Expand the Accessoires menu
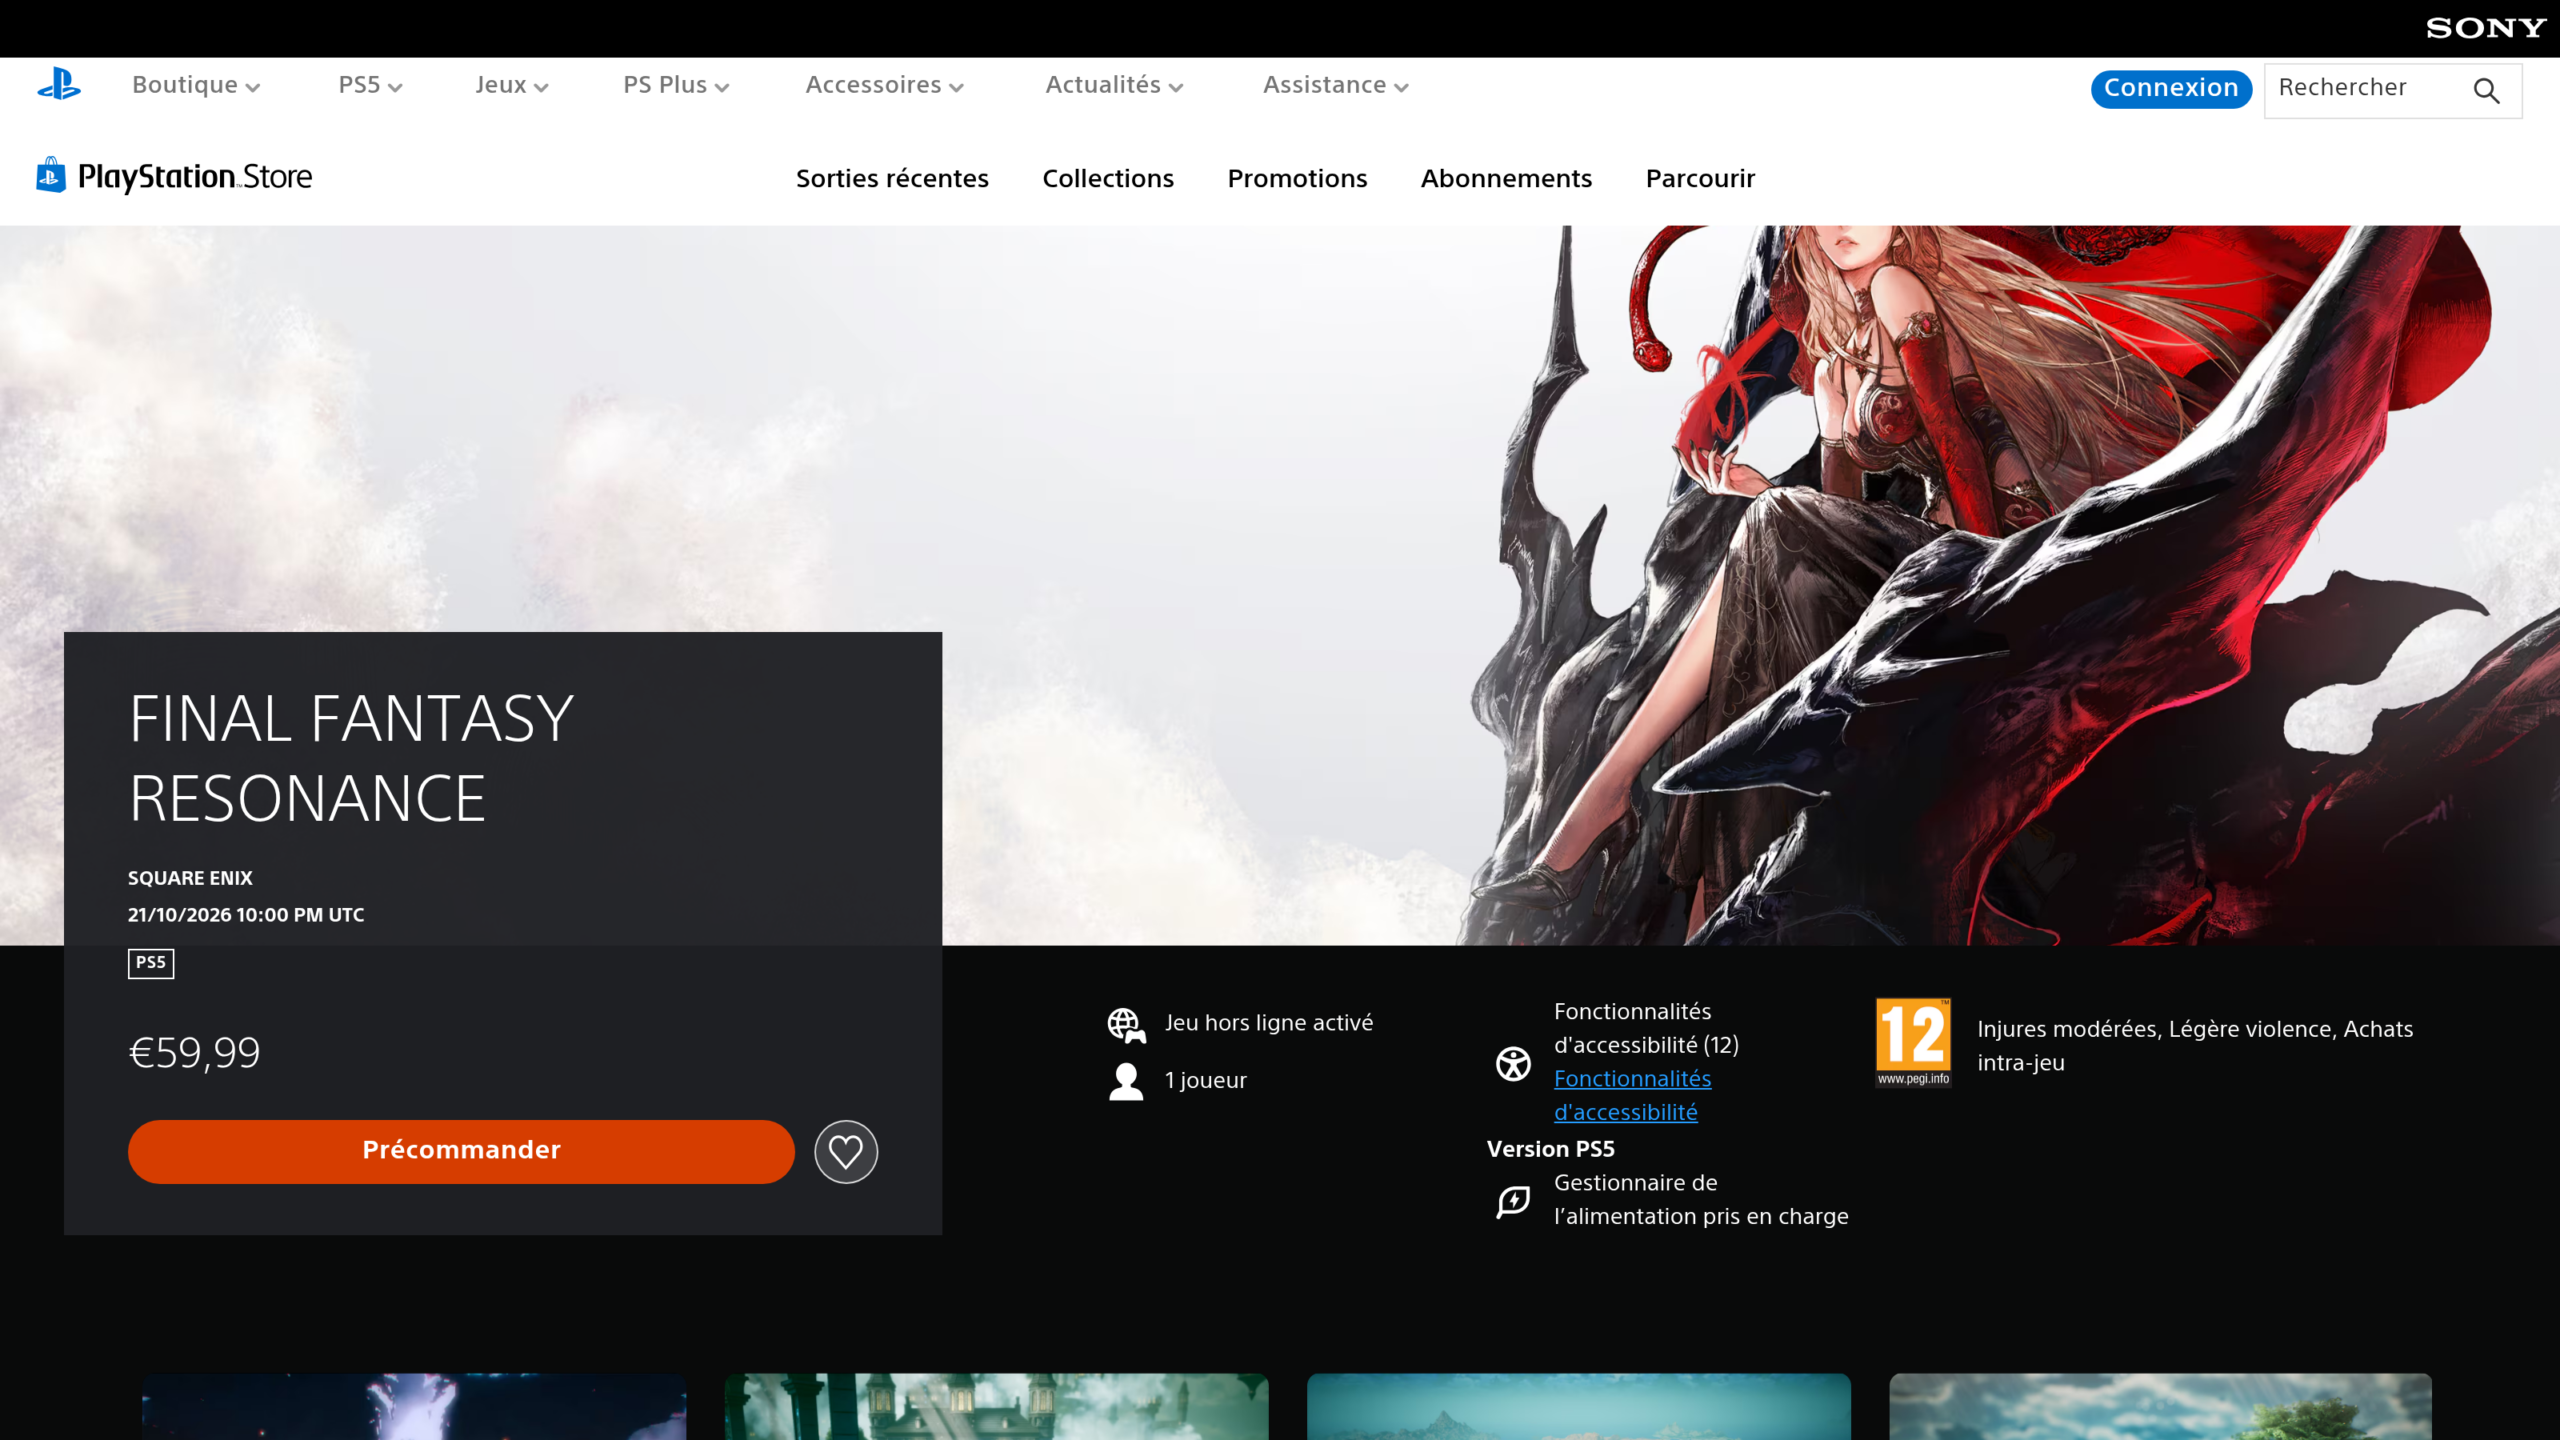Screen dimensions: 2560x1440 point(885,86)
